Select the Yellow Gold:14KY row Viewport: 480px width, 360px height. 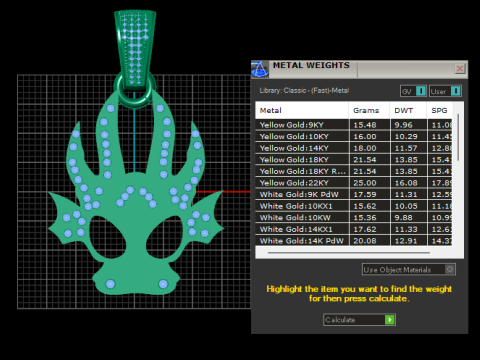coord(354,148)
